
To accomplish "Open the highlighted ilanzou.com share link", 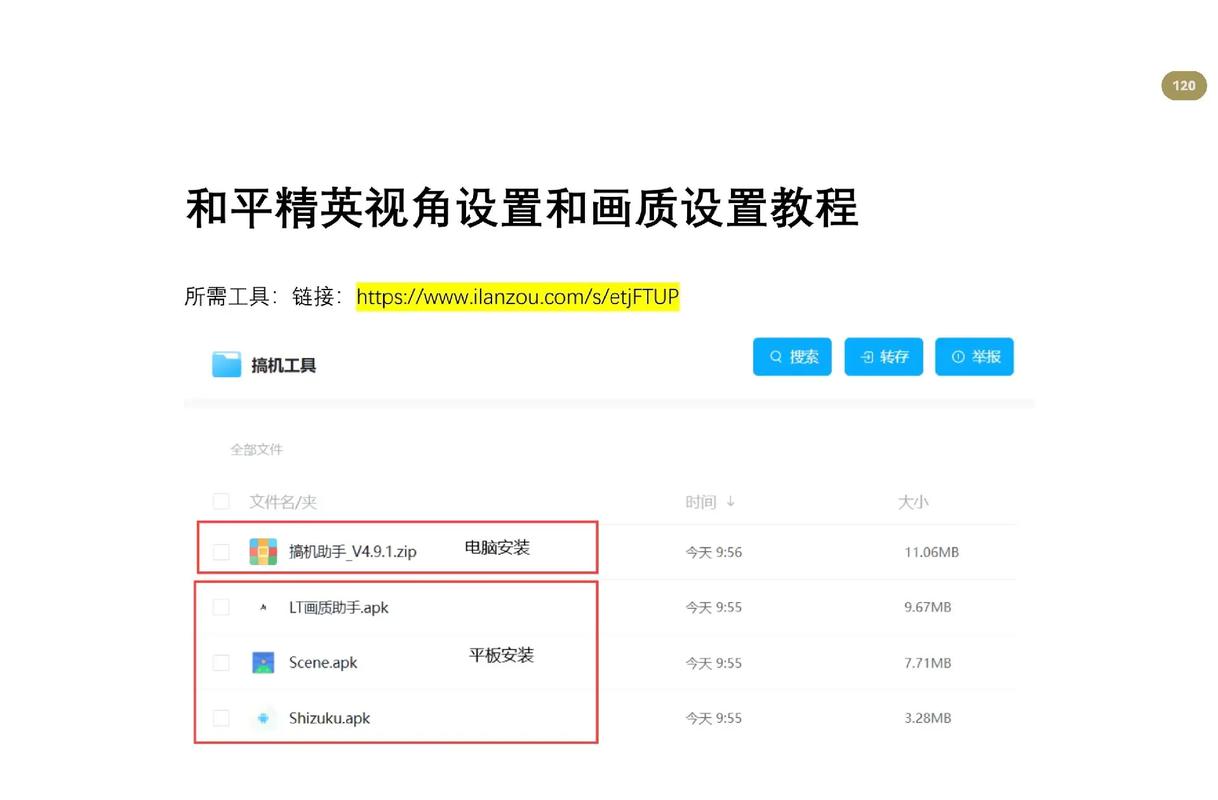I will [x=517, y=297].
